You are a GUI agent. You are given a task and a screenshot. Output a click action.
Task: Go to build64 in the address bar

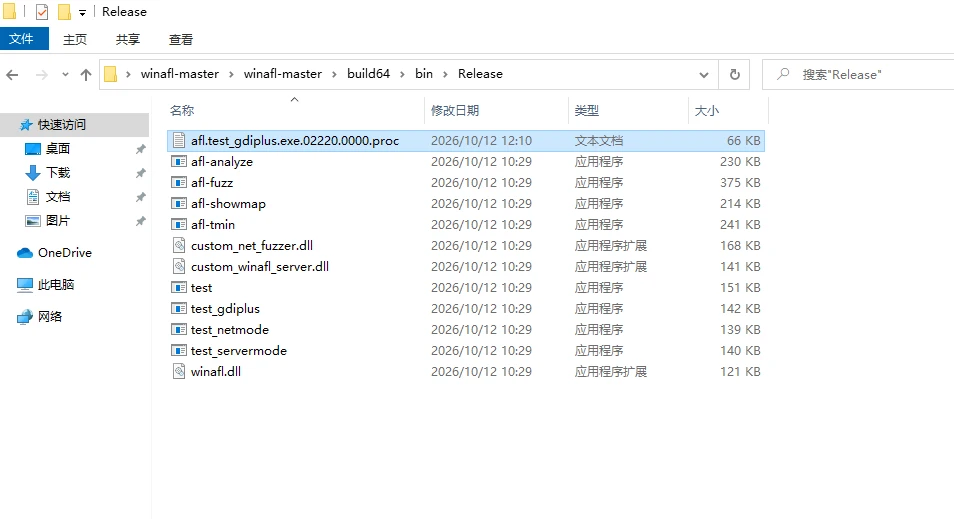click(x=368, y=74)
